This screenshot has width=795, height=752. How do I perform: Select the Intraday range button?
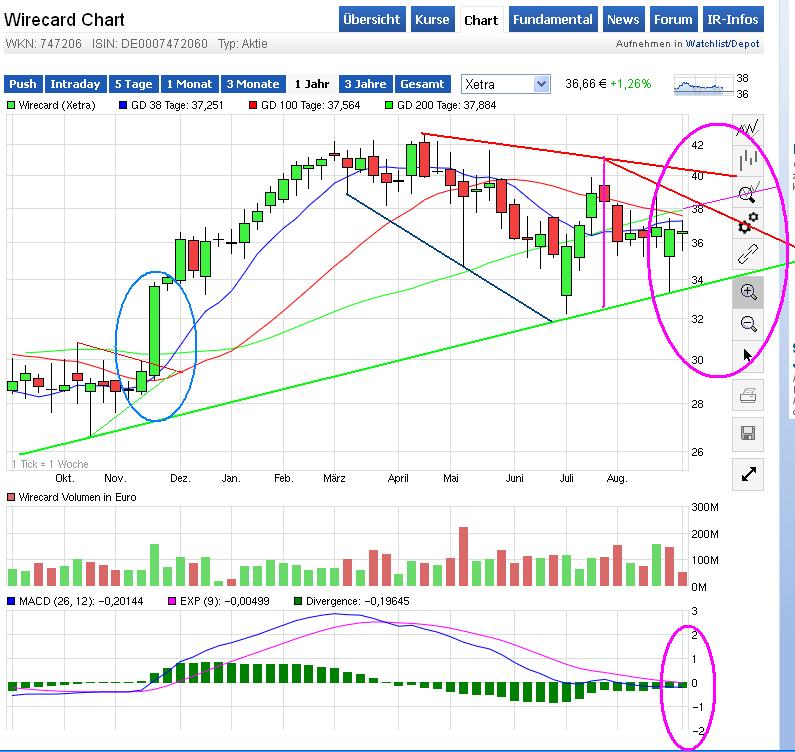(x=75, y=84)
